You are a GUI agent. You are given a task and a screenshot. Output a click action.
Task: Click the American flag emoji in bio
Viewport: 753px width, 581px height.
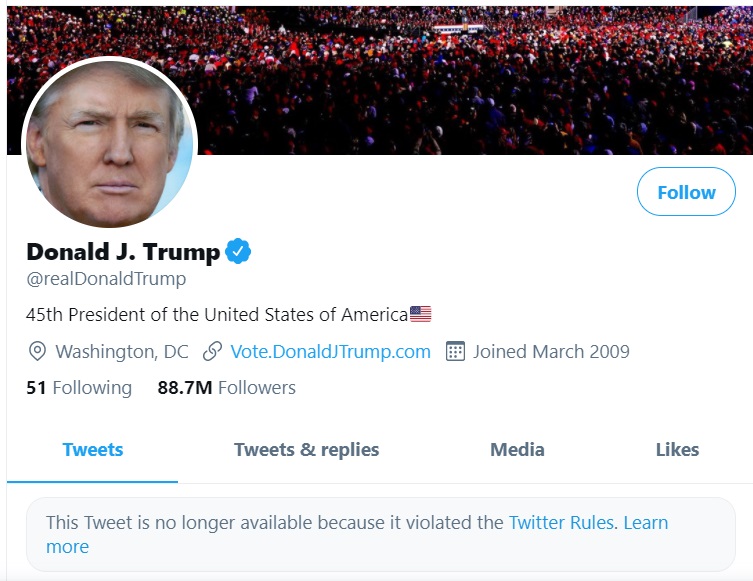click(x=420, y=314)
